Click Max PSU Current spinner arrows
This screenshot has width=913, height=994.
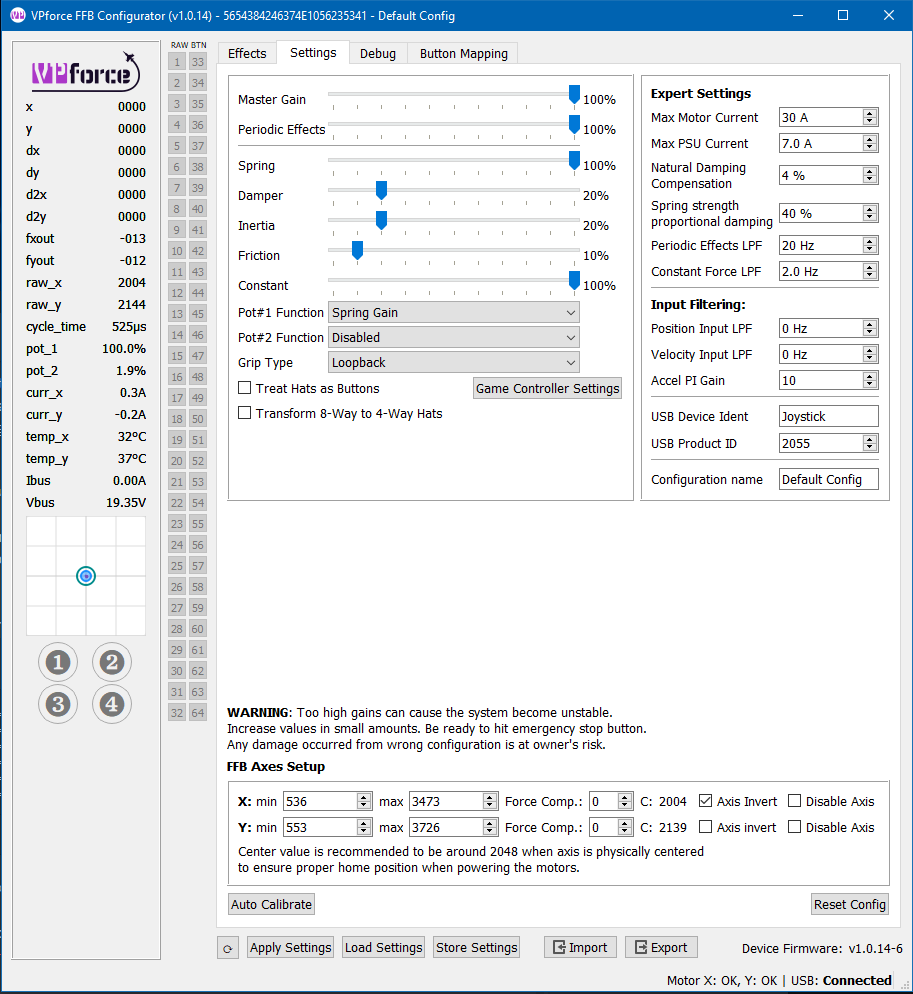870,143
